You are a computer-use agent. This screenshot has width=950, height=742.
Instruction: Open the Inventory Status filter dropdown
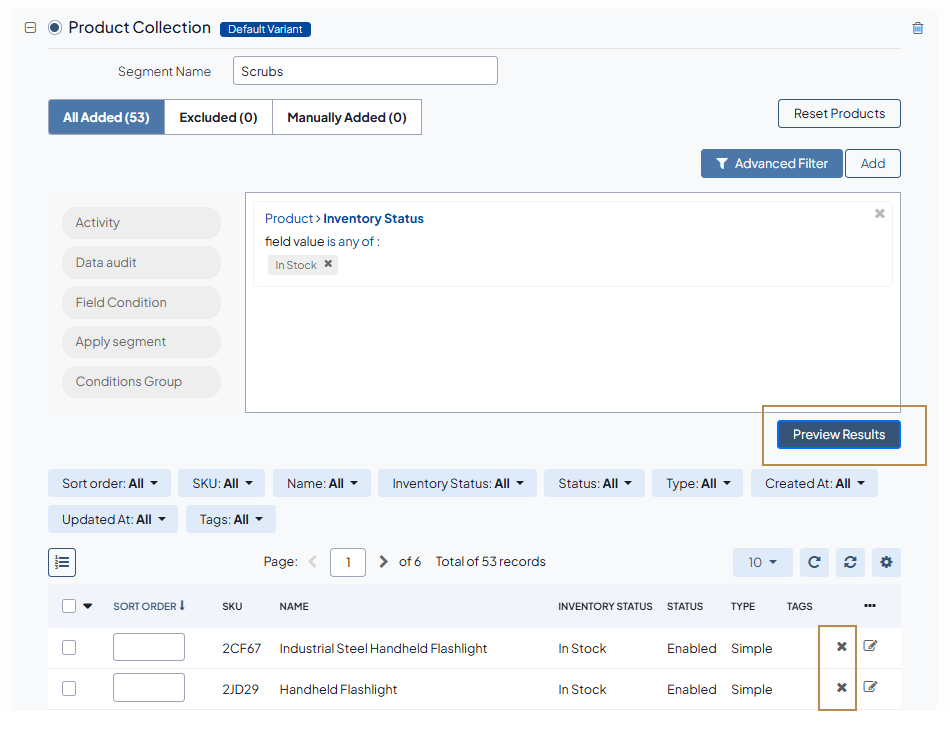(457, 484)
